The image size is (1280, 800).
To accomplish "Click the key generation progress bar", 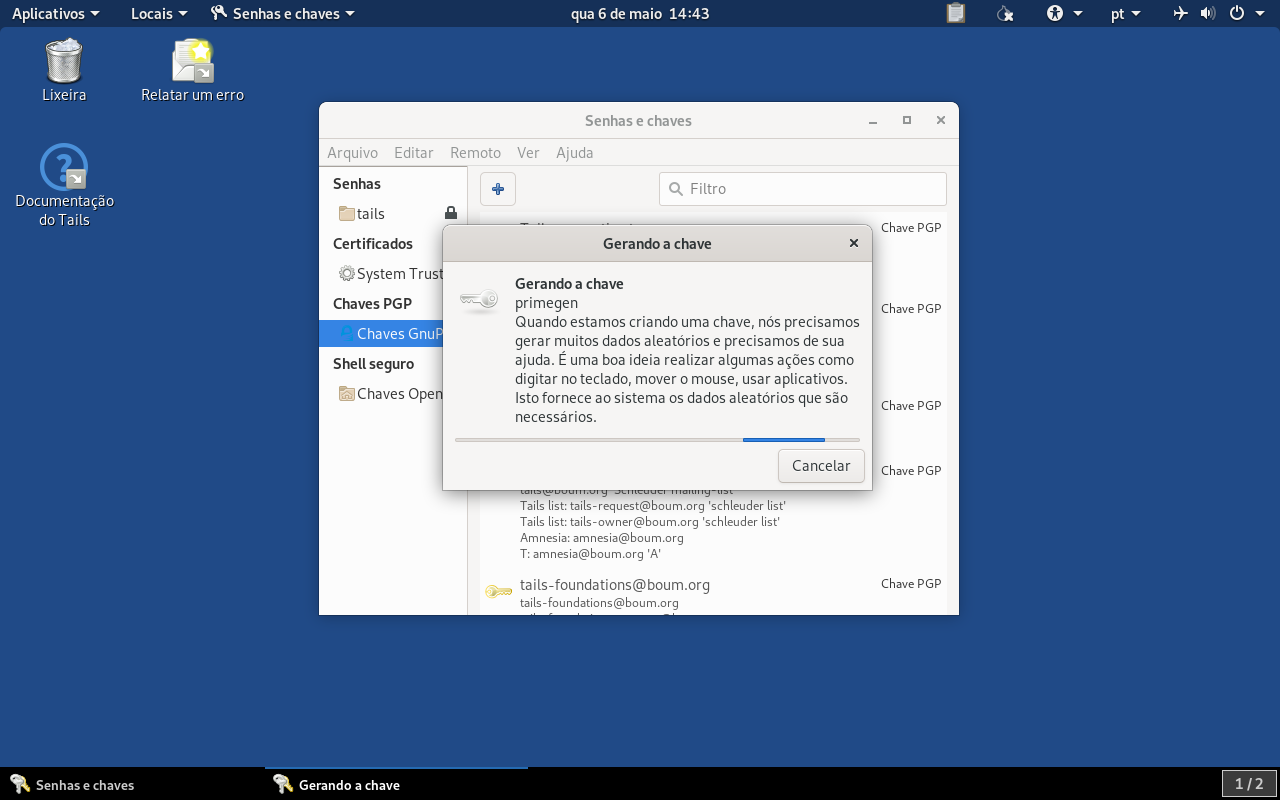I will point(657,439).
